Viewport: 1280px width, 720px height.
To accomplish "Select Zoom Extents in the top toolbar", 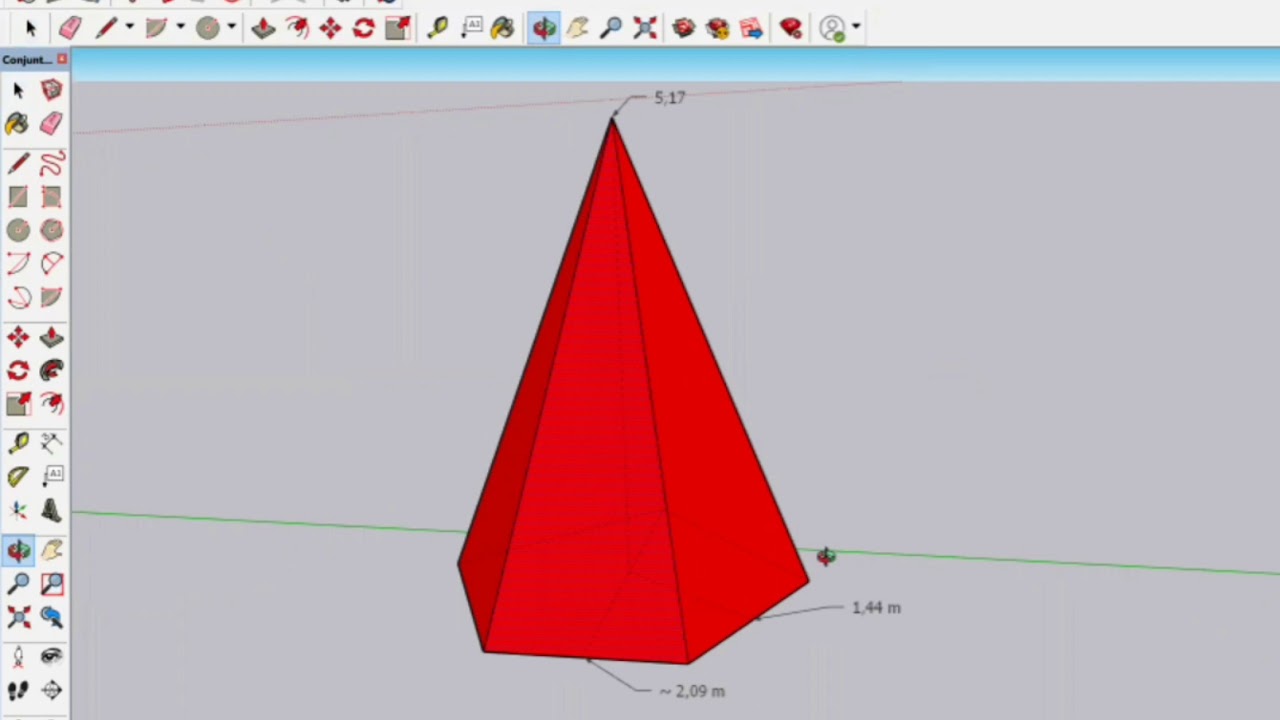I will pyautogui.click(x=645, y=28).
